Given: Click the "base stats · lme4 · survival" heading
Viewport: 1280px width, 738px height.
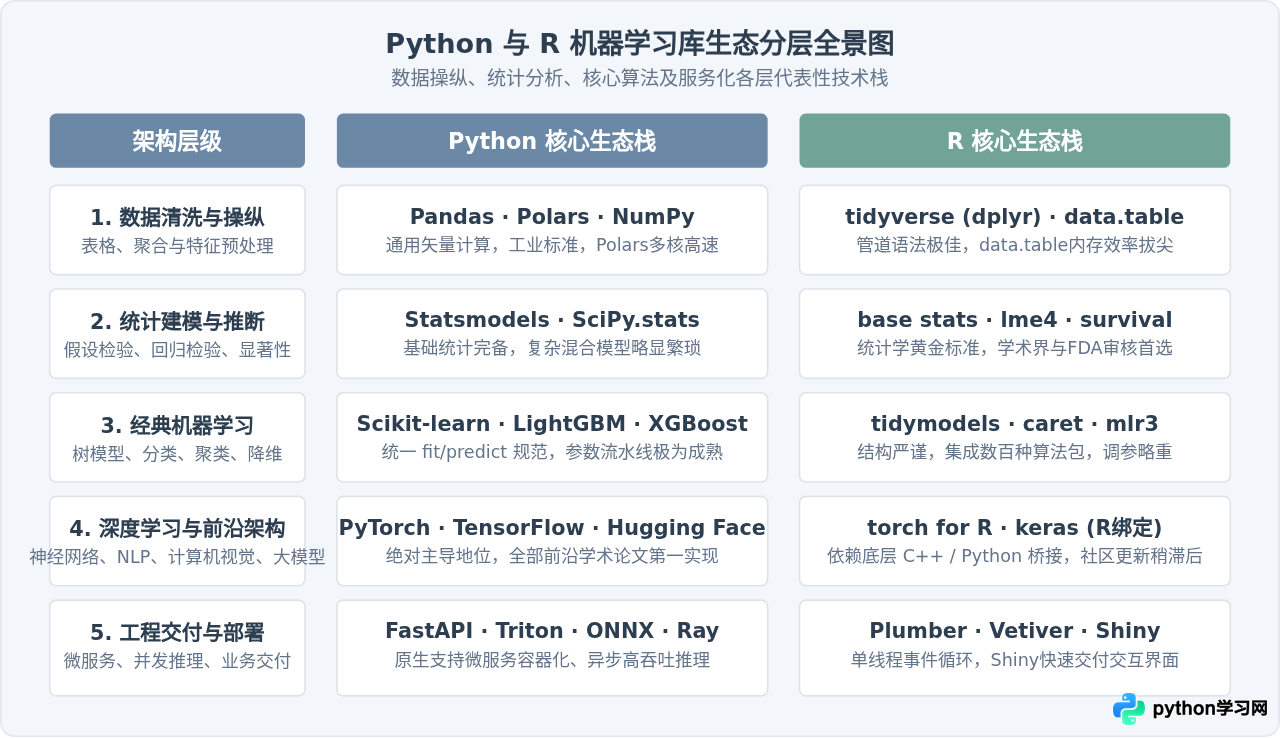Looking at the screenshot, I should (1015, 320).
